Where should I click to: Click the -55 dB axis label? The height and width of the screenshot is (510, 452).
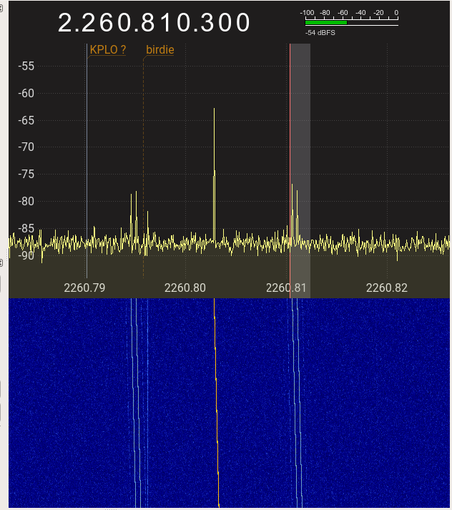26,66
